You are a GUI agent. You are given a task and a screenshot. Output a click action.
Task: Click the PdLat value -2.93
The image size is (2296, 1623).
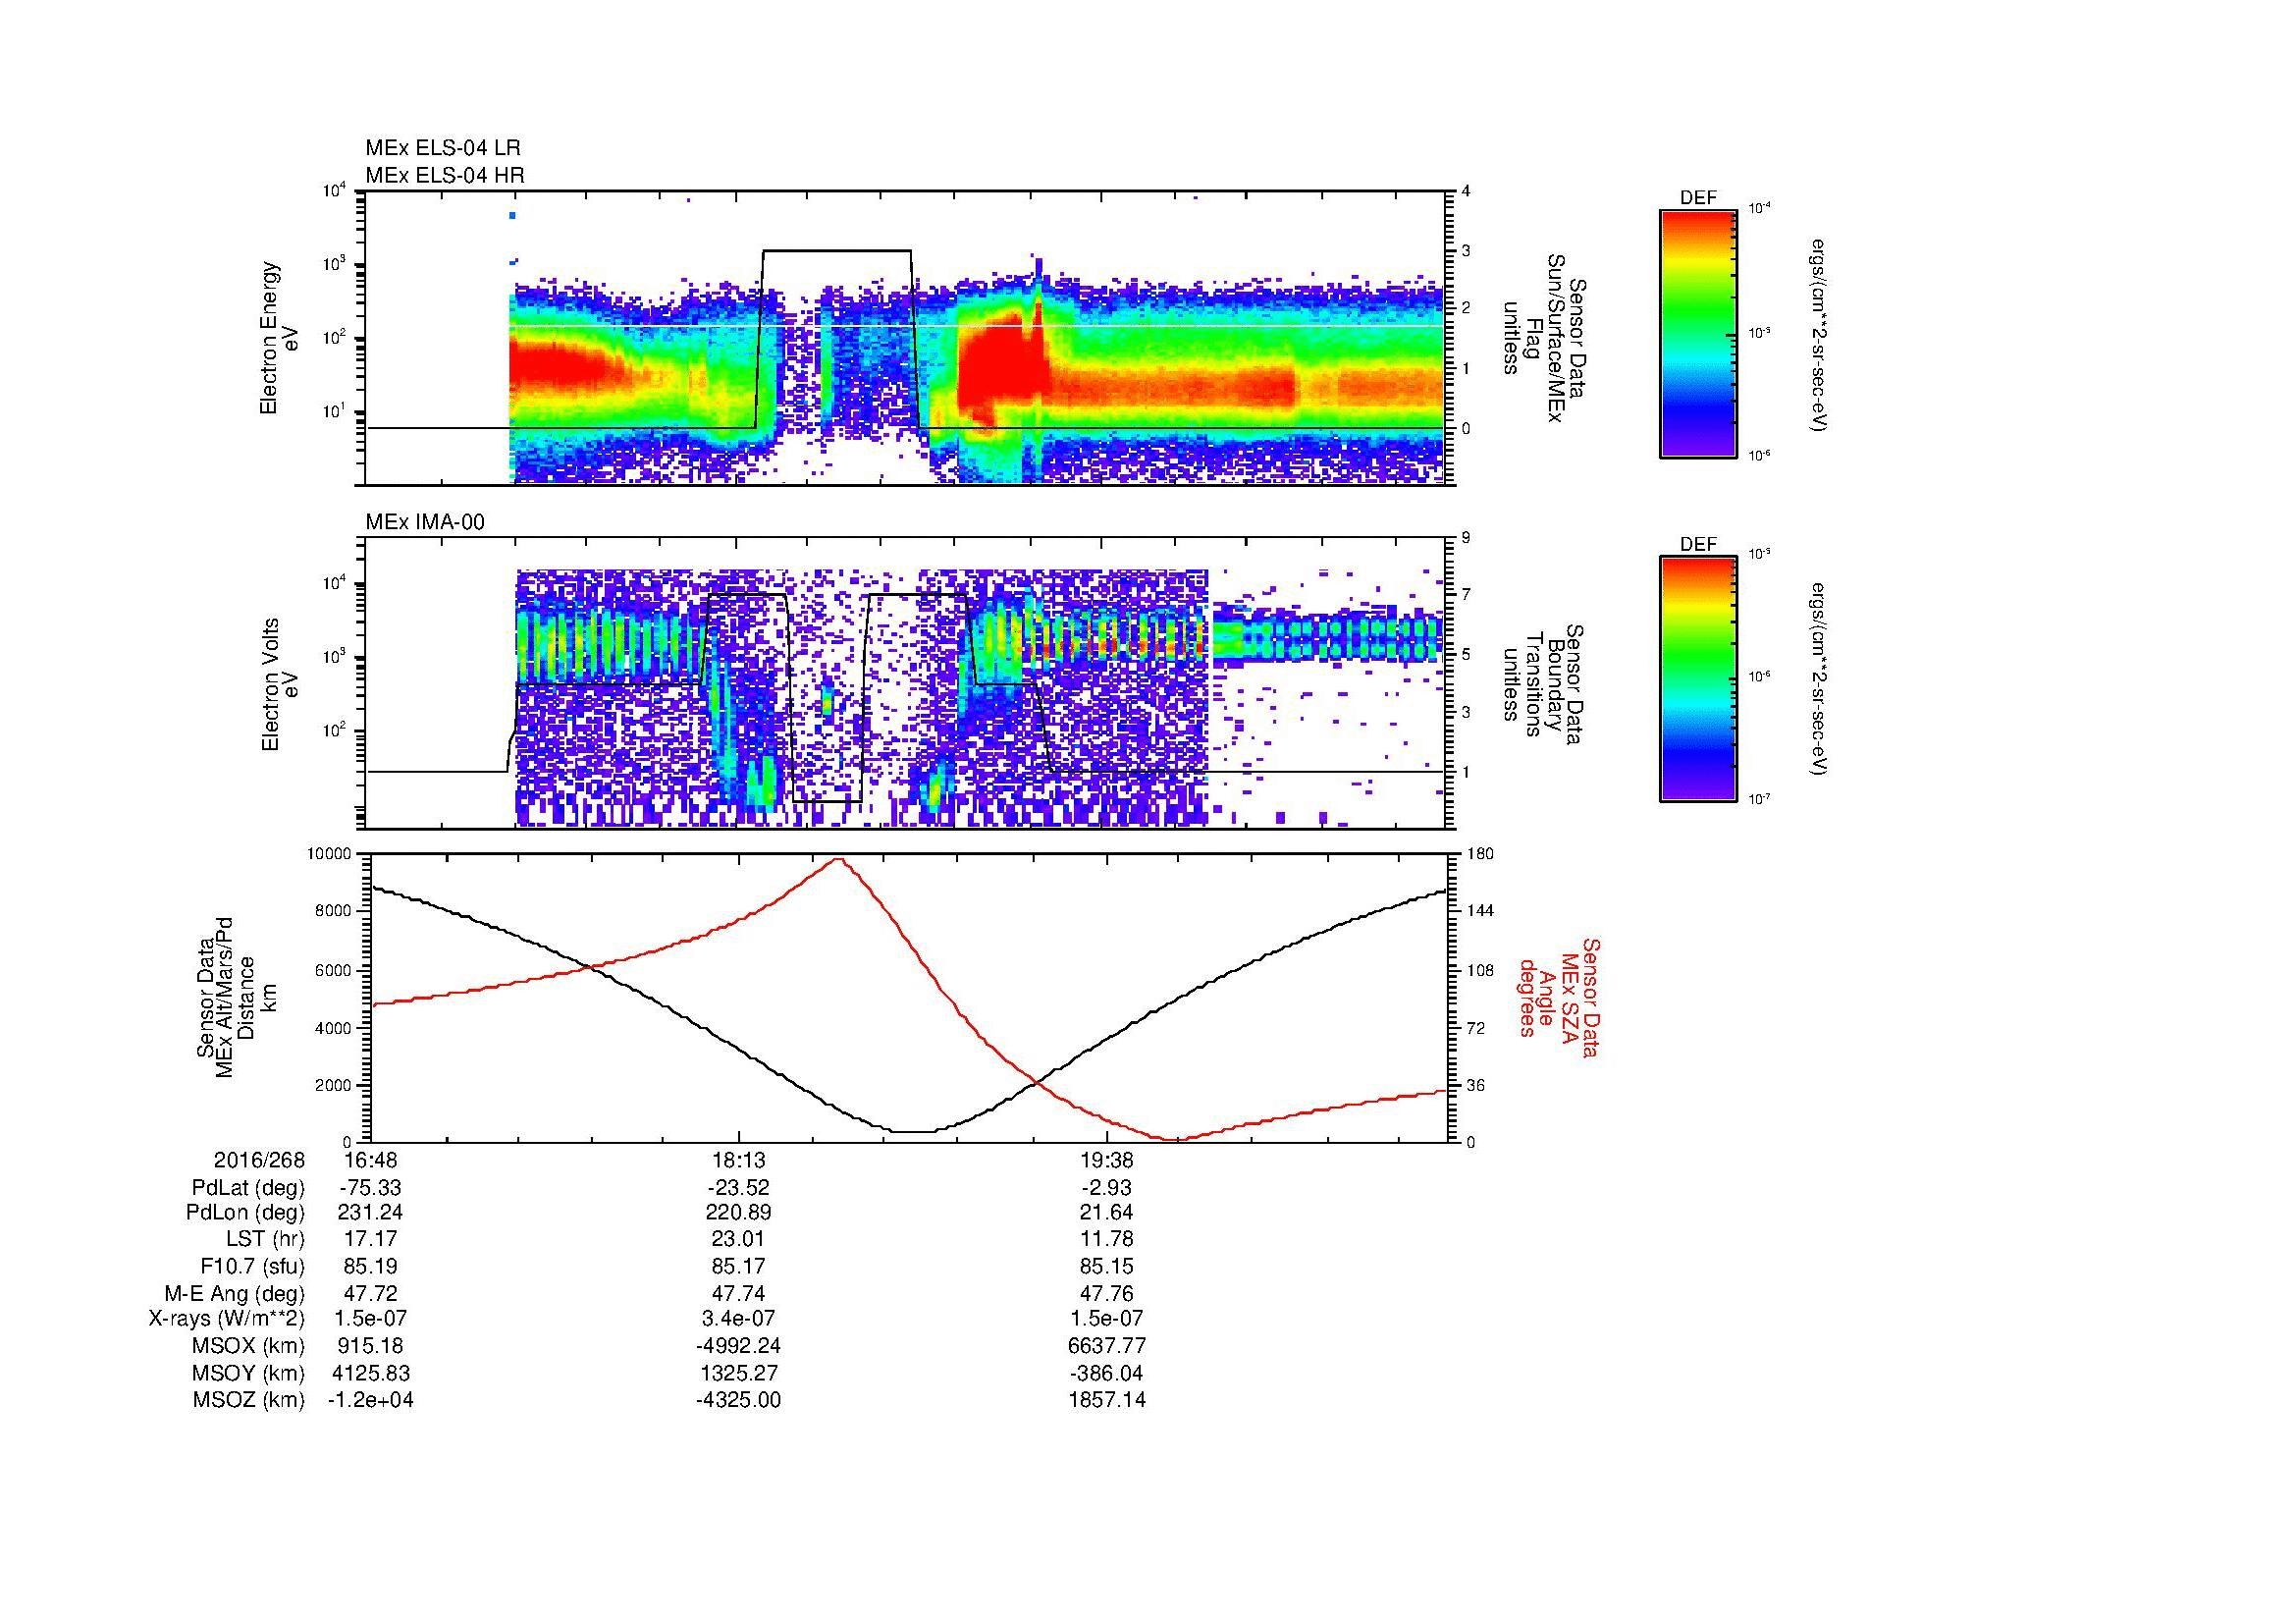(1107, 1187)
